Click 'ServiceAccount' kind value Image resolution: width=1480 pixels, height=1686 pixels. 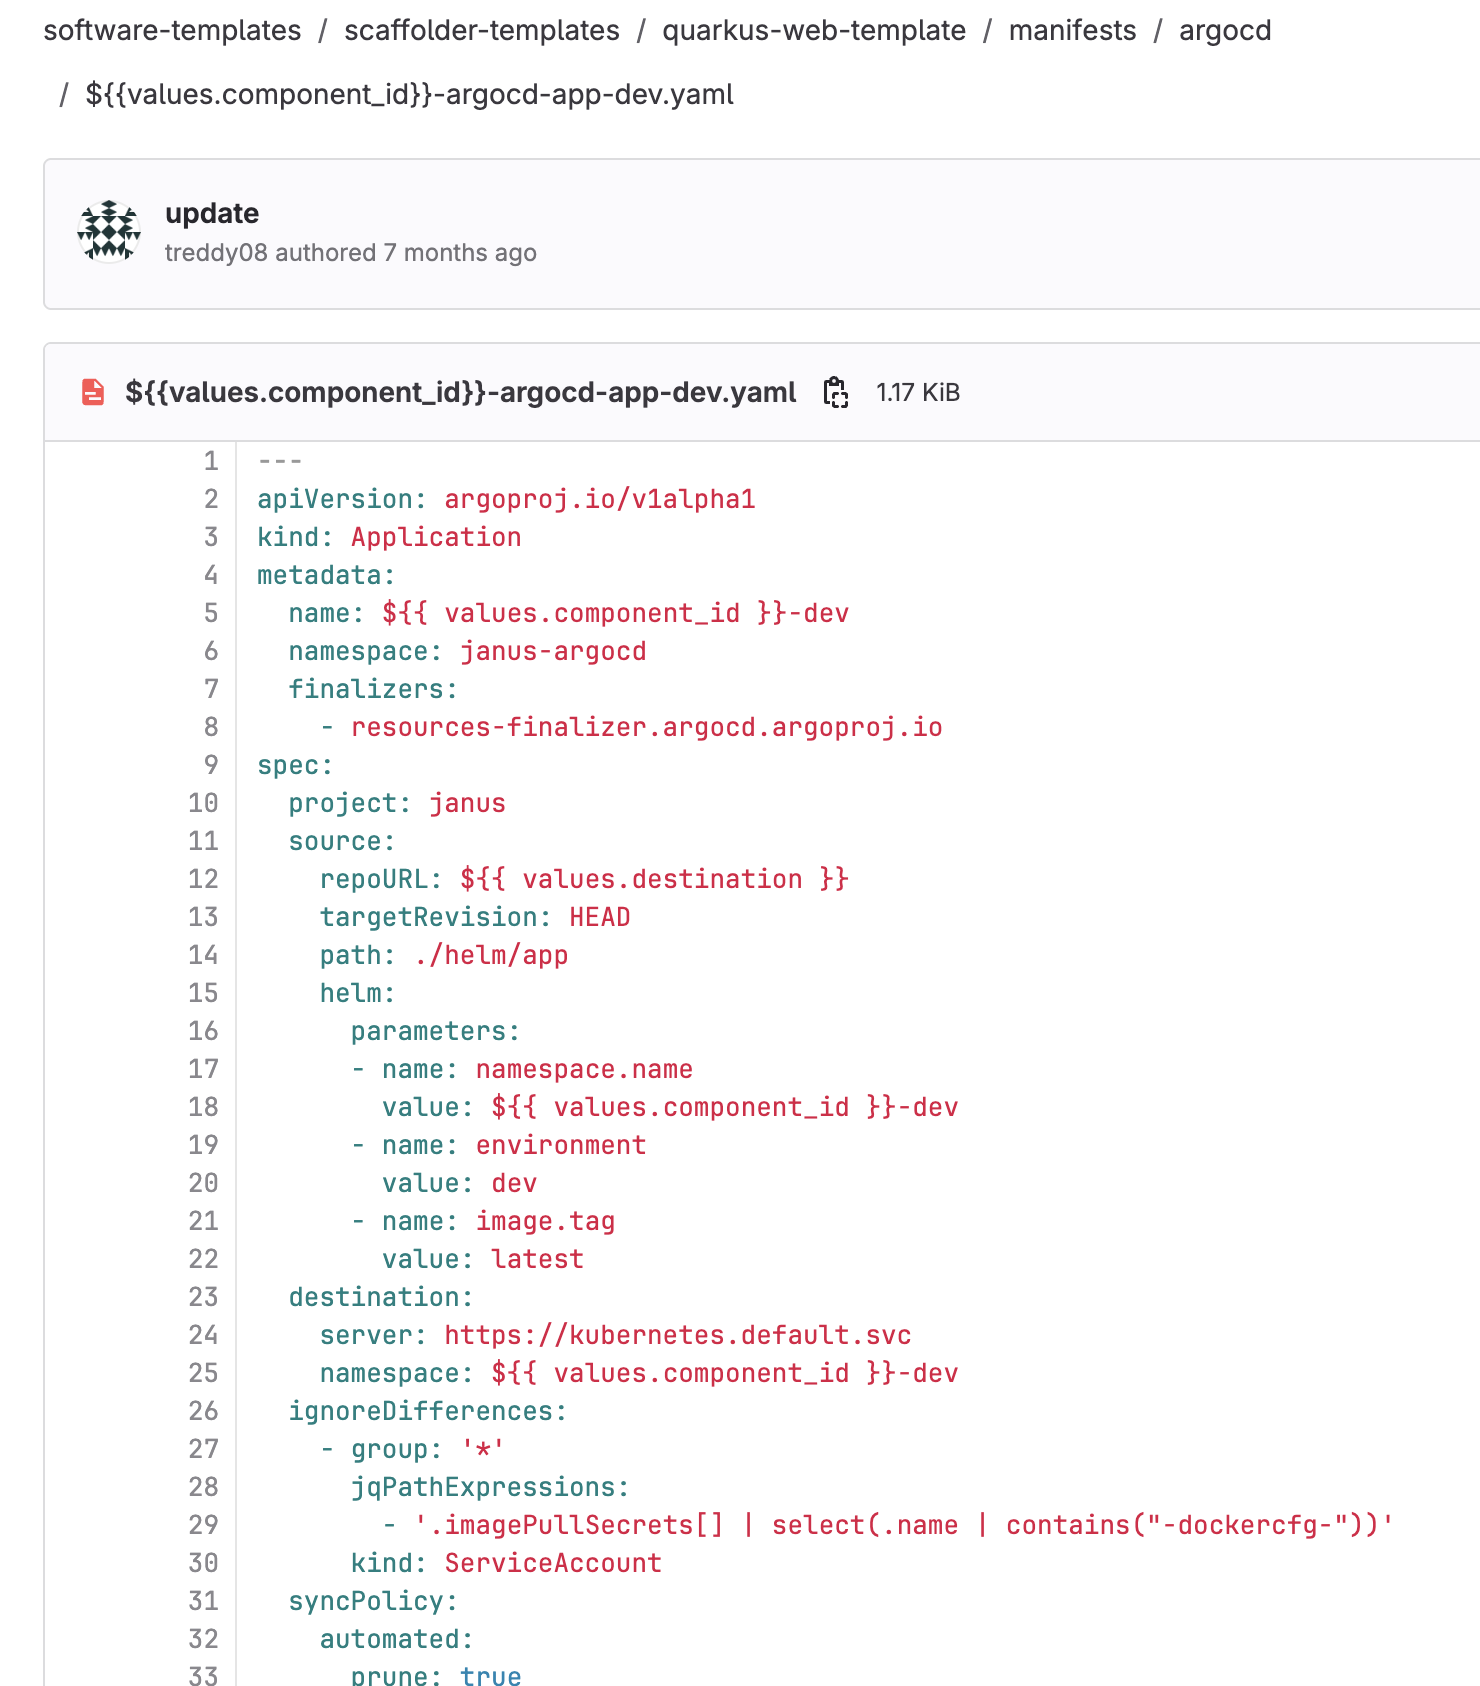[x=553, y=1563]
